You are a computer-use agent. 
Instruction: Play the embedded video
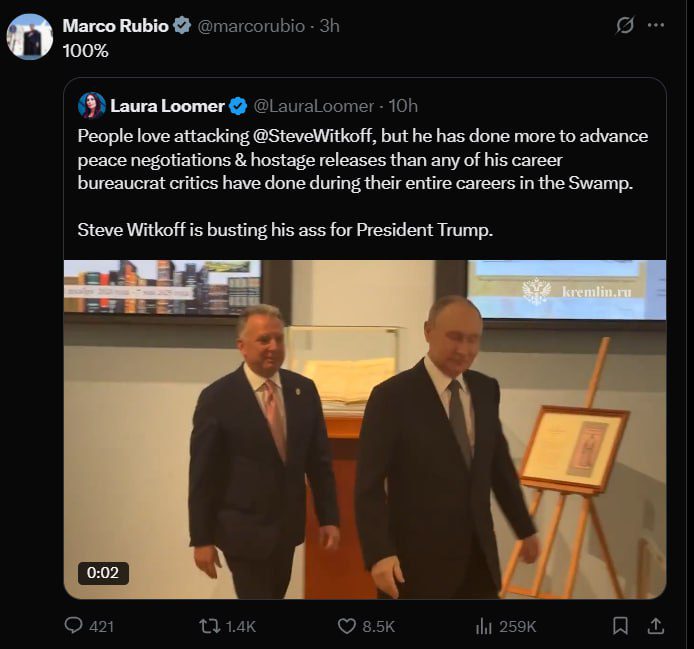pyautogui.click(x=365, y=429)
